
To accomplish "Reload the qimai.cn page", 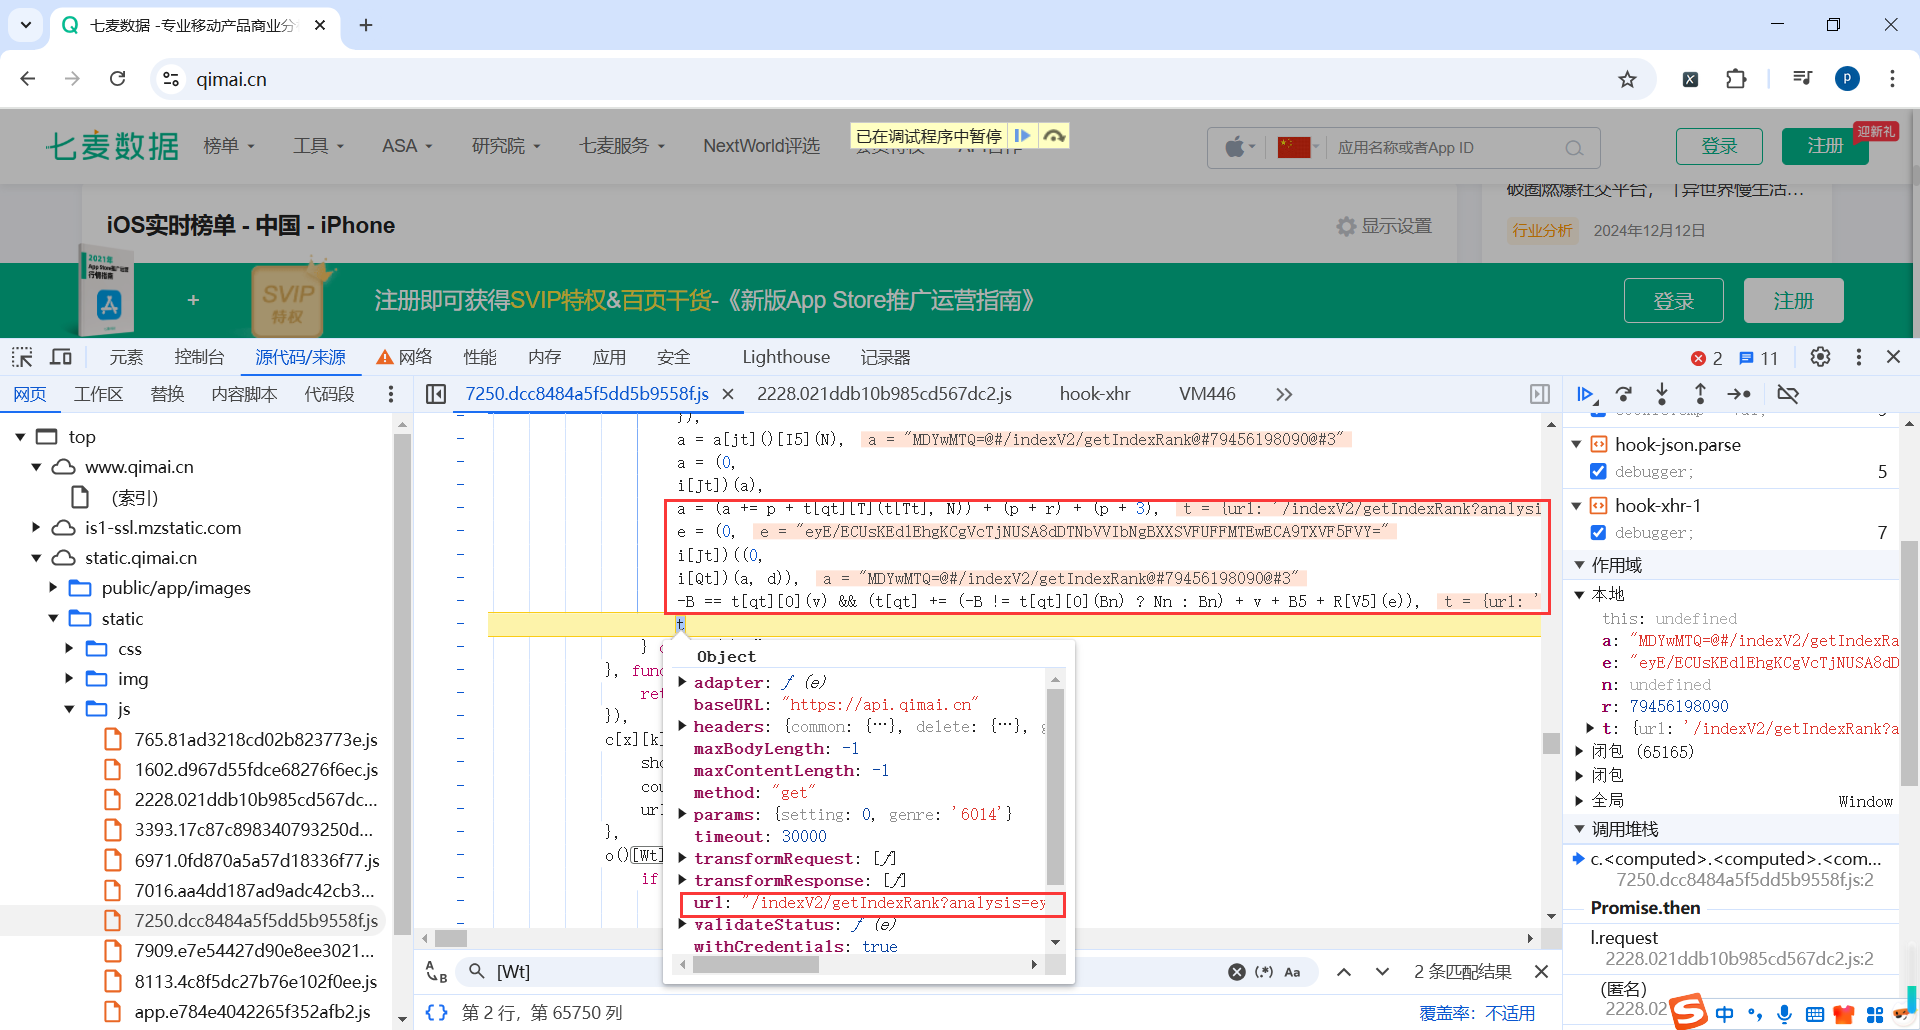I will tap(117, 79).
